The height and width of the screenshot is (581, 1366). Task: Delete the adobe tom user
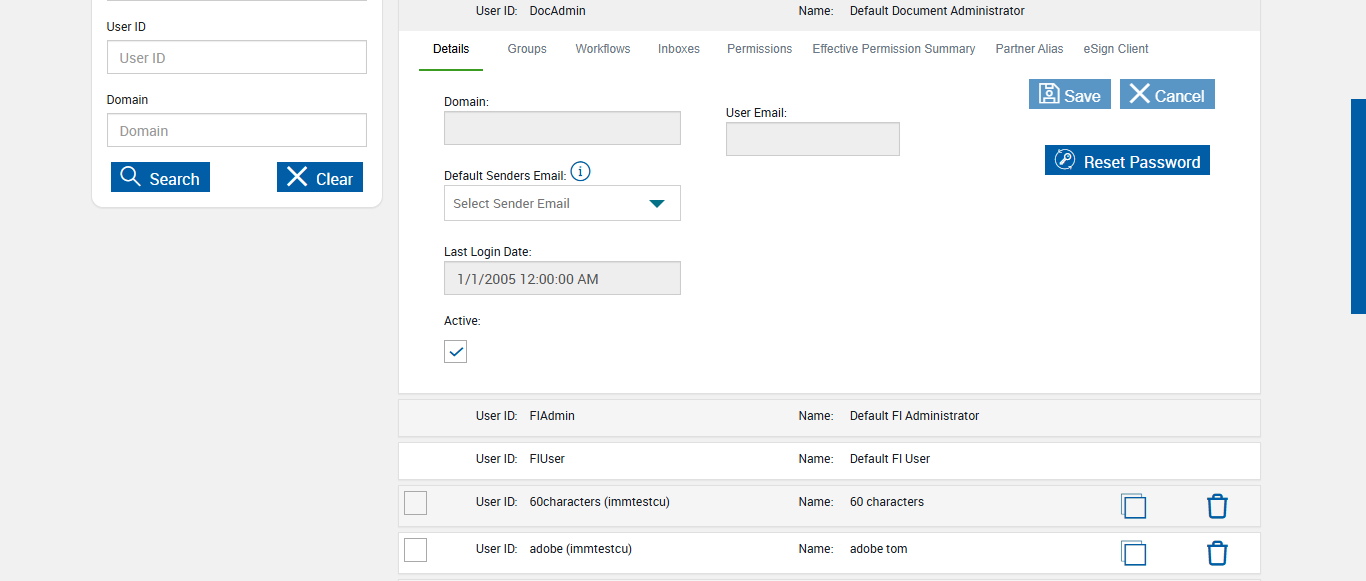1216,553
